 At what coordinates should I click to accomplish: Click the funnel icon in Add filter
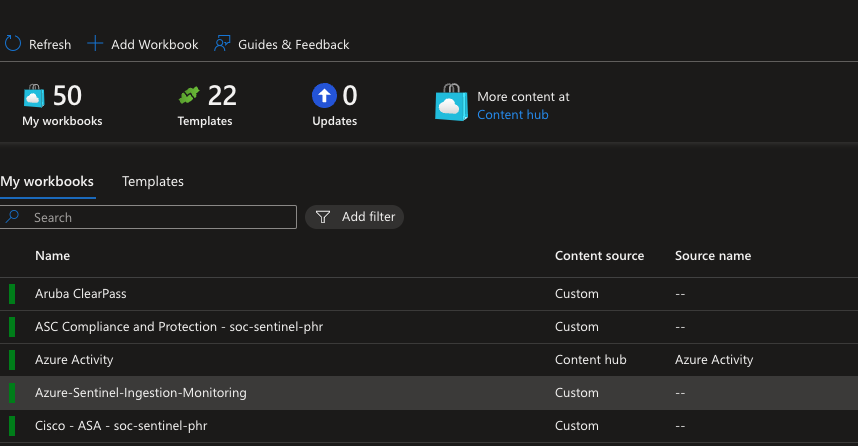point(323,217)
